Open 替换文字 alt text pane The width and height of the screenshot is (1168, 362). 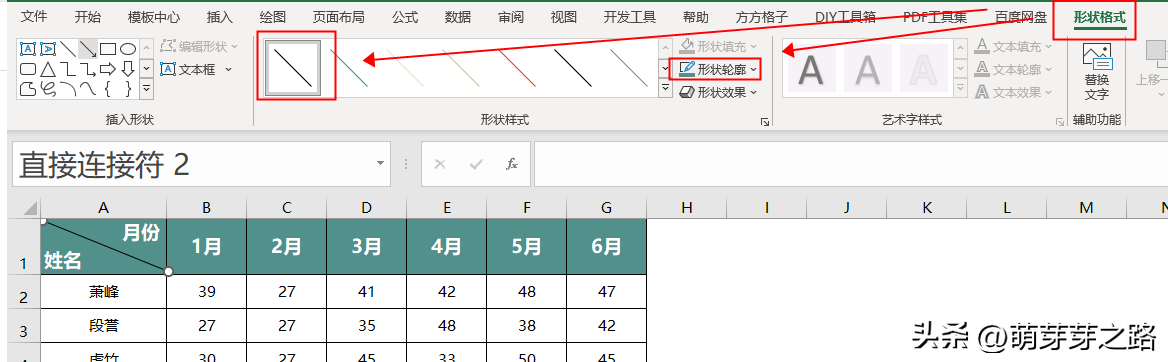pos(1096,72)
